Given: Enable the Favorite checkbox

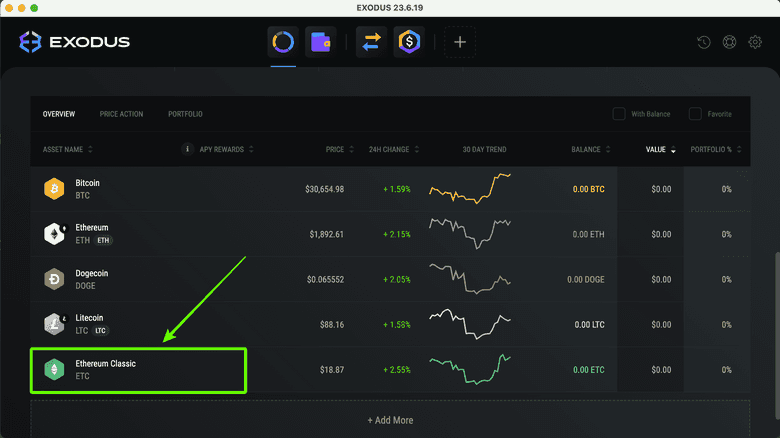Looking at the screenshot, I should pyautogui.click(x=695, y=114).
